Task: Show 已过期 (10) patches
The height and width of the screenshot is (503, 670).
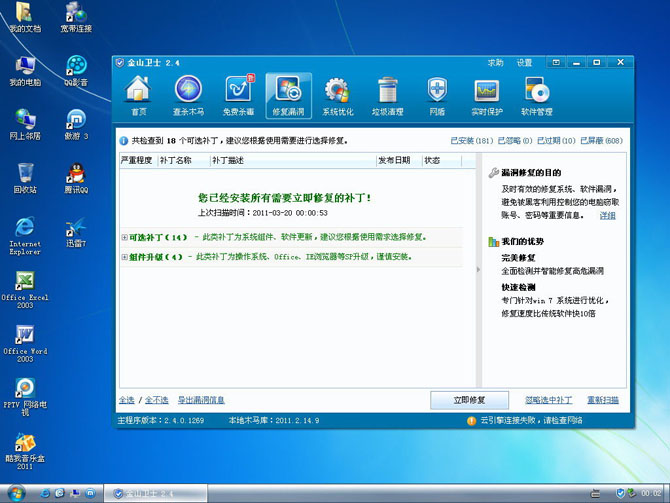Action: tap(556, 141)
